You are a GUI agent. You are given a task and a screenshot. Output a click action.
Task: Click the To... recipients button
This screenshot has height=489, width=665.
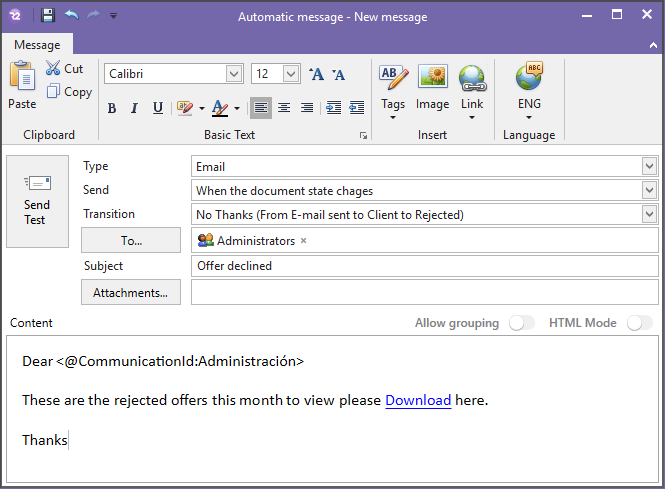(131, 240)
